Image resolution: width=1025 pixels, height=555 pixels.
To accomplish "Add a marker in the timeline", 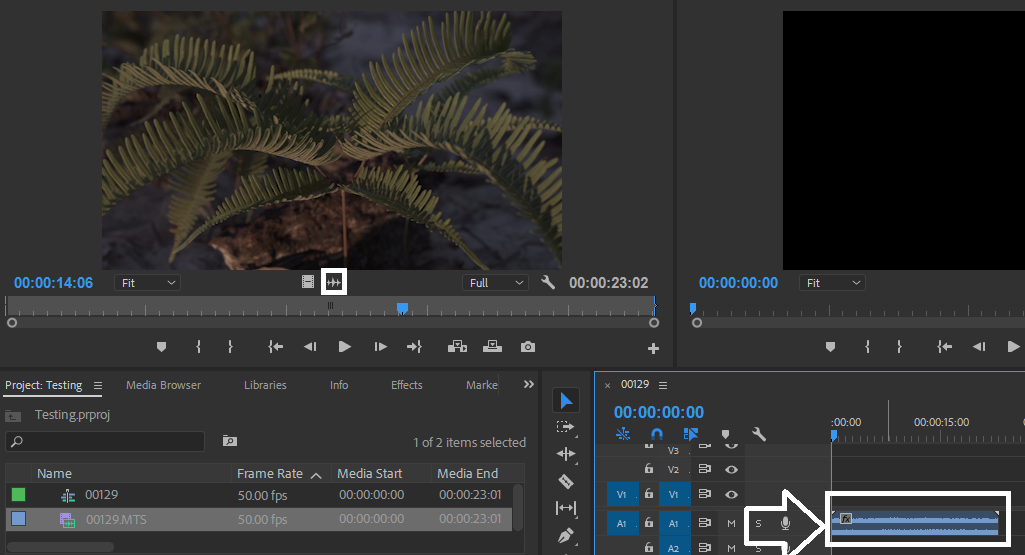I will (725, 434).
